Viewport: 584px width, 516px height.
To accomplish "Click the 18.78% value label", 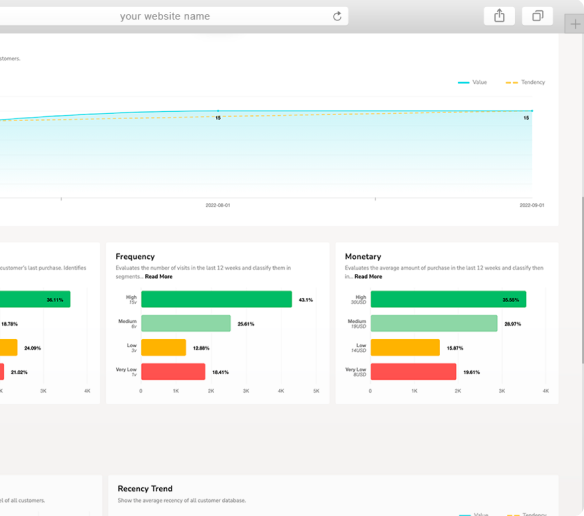I will coord(9,324).
